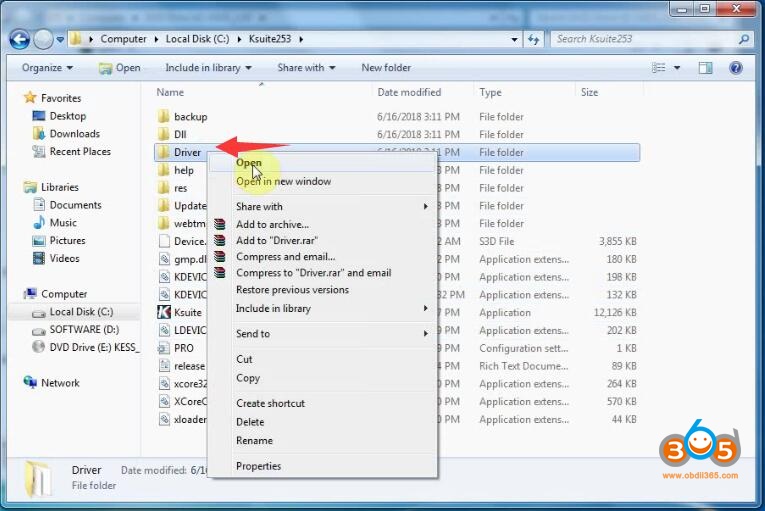This screenshot has width=765, height=511.
Task: Focus the Search Ksuite253 field
Action: [x=644, y=39]
